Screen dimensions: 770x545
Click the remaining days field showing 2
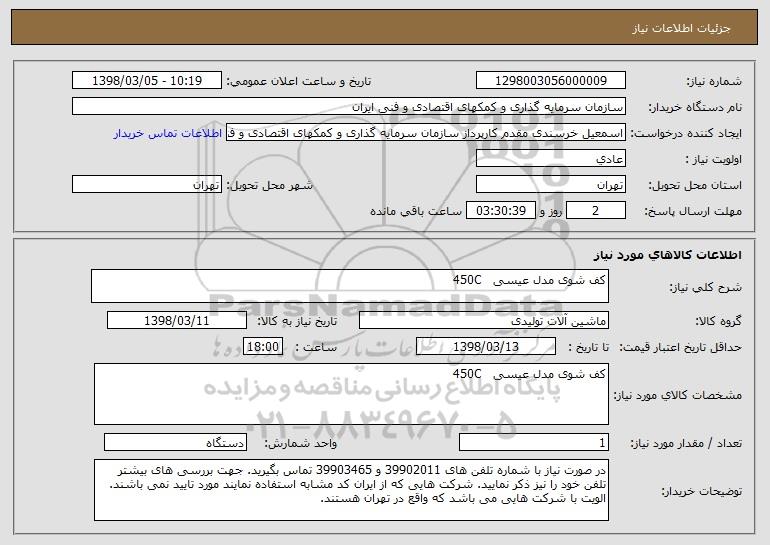[596, 210]
